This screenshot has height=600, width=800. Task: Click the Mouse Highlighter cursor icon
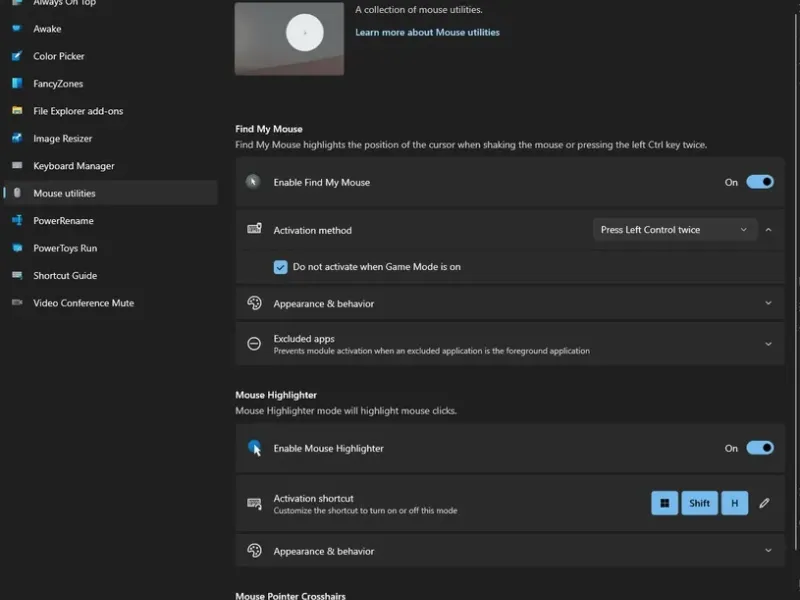coord(254,448)
